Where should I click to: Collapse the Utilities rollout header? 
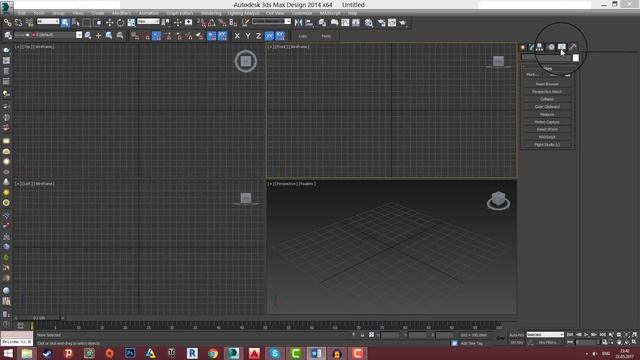548,68
